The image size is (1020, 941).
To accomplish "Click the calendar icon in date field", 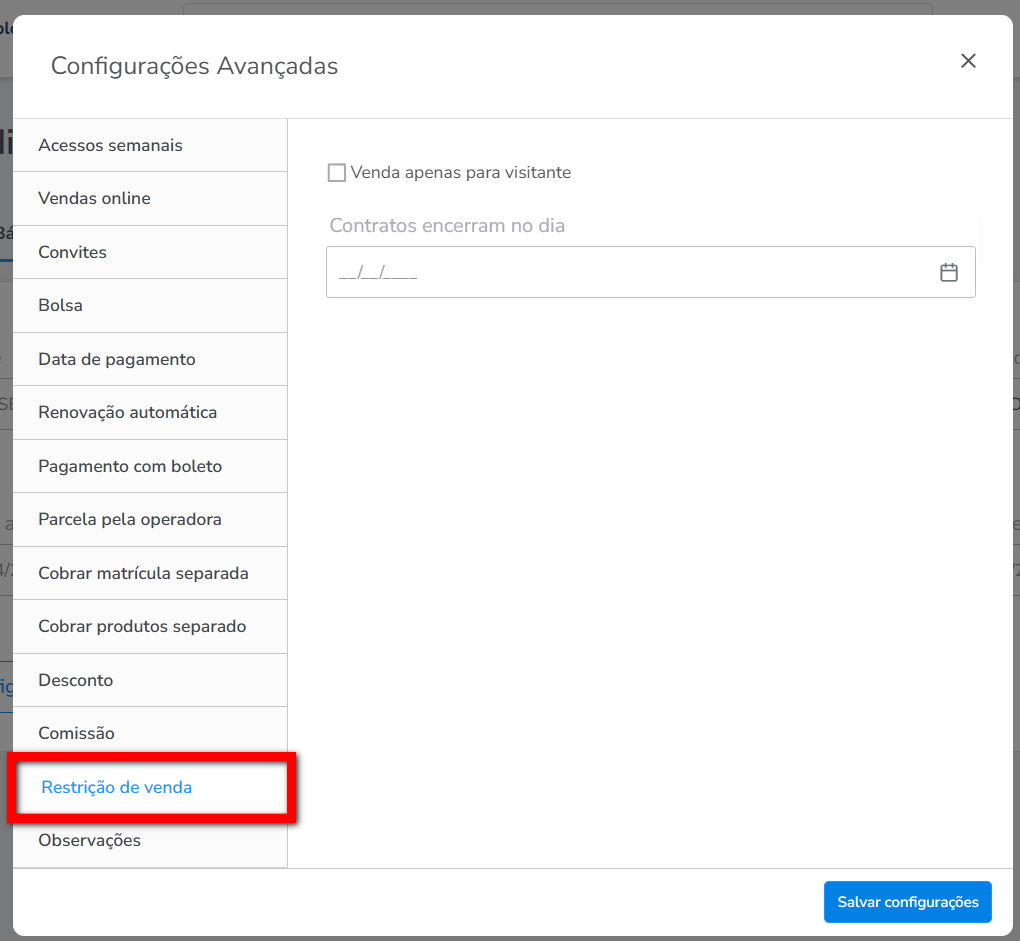I will pyautogui.click(x=949, y=272).
